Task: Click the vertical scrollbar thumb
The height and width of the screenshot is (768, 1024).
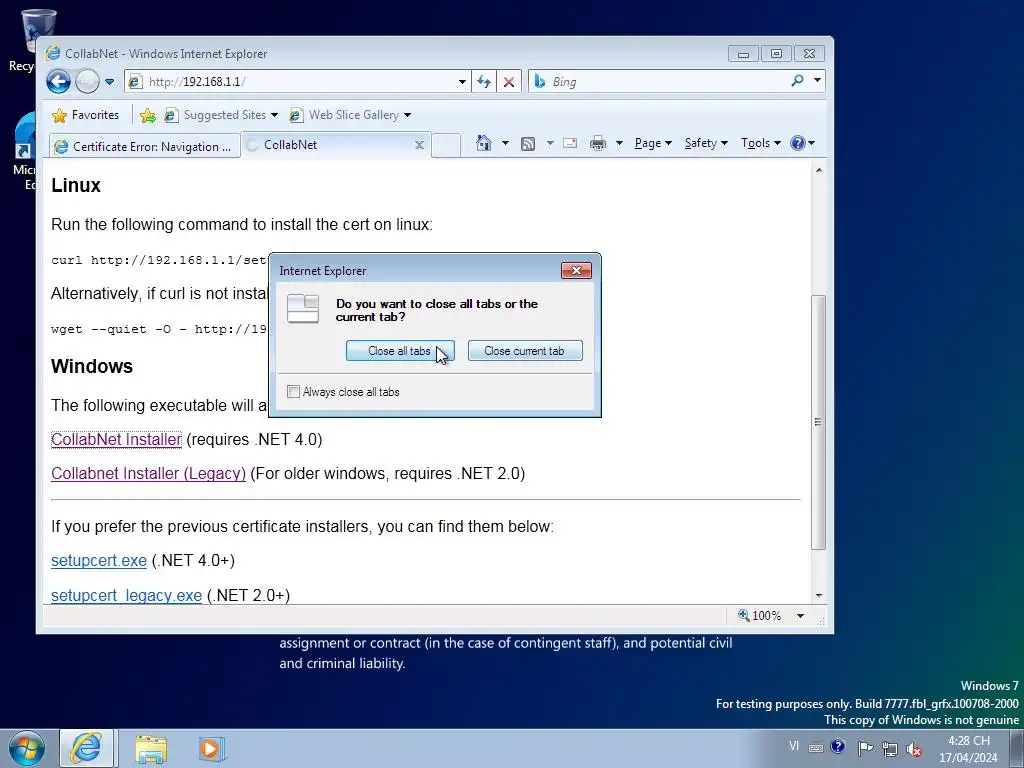Action: (818, 422)
